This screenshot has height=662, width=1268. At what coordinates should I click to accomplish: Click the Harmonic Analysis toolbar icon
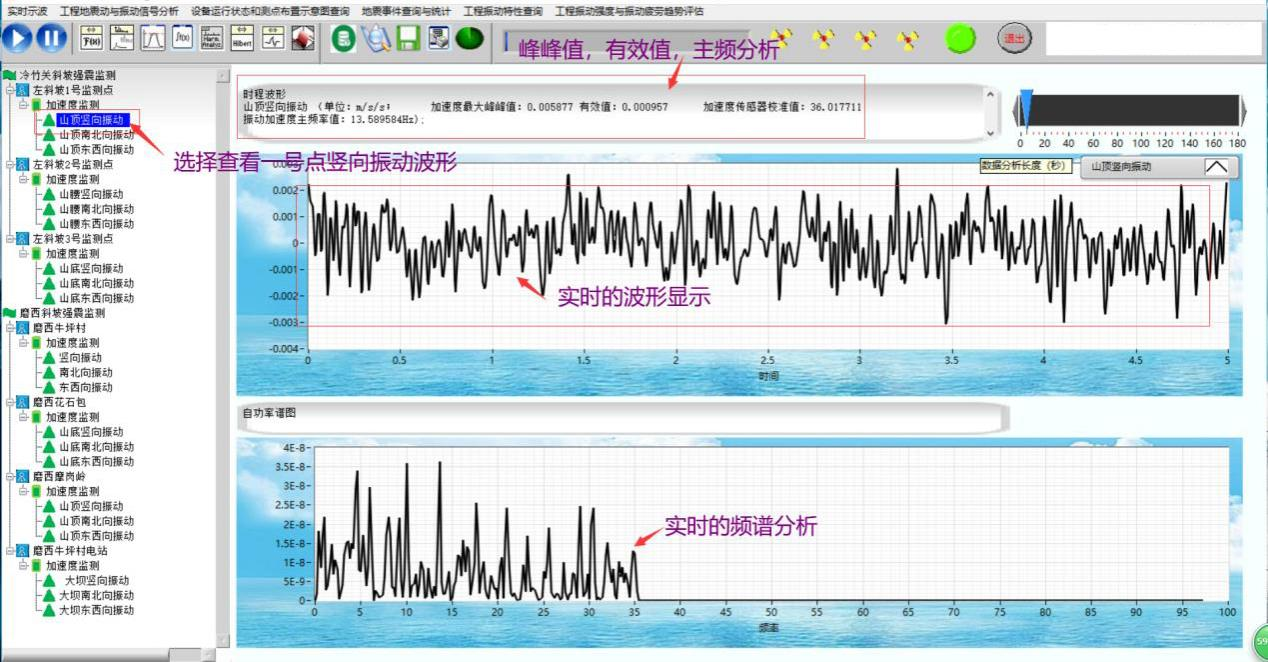[x=212, y=39]
